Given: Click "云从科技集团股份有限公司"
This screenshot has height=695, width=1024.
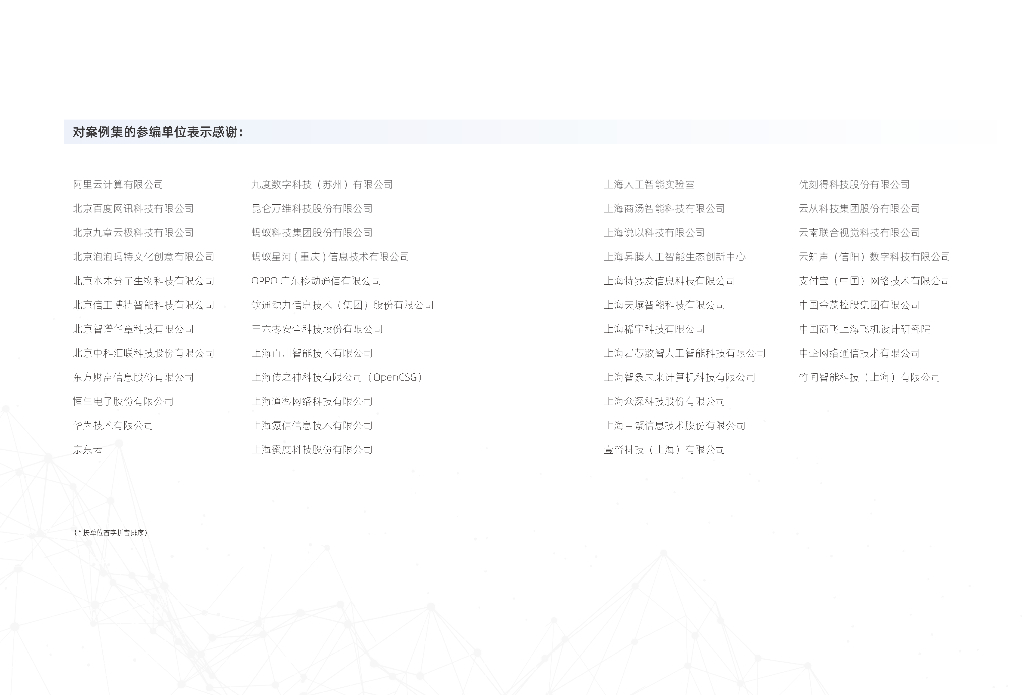Looking at the screenshot, I should pyautogui.click(x=859, y=208).
